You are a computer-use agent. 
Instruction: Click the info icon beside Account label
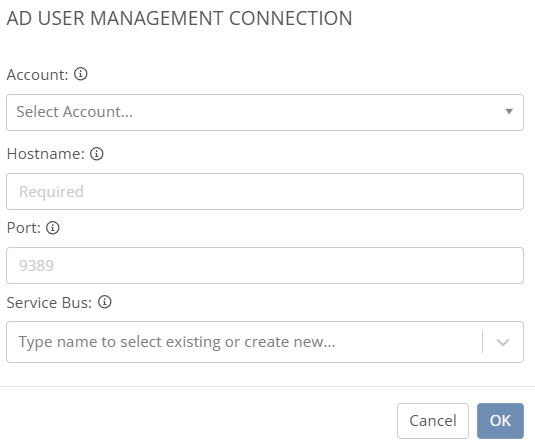click(x=81, y=74)
